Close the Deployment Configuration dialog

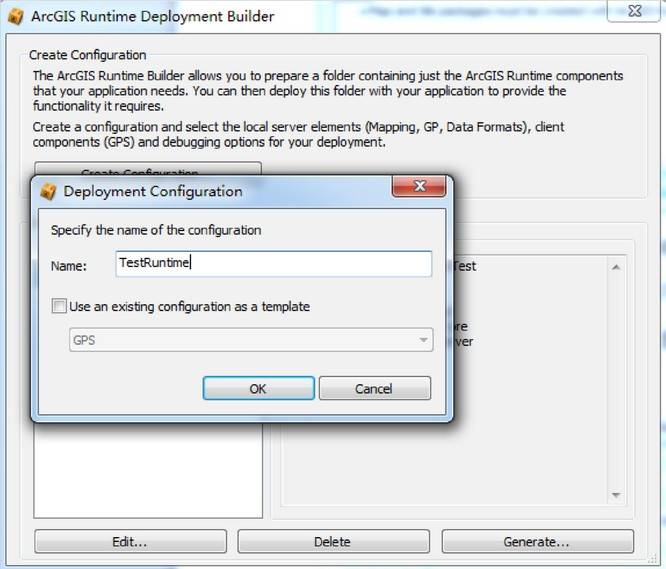(x=419, y=186)
